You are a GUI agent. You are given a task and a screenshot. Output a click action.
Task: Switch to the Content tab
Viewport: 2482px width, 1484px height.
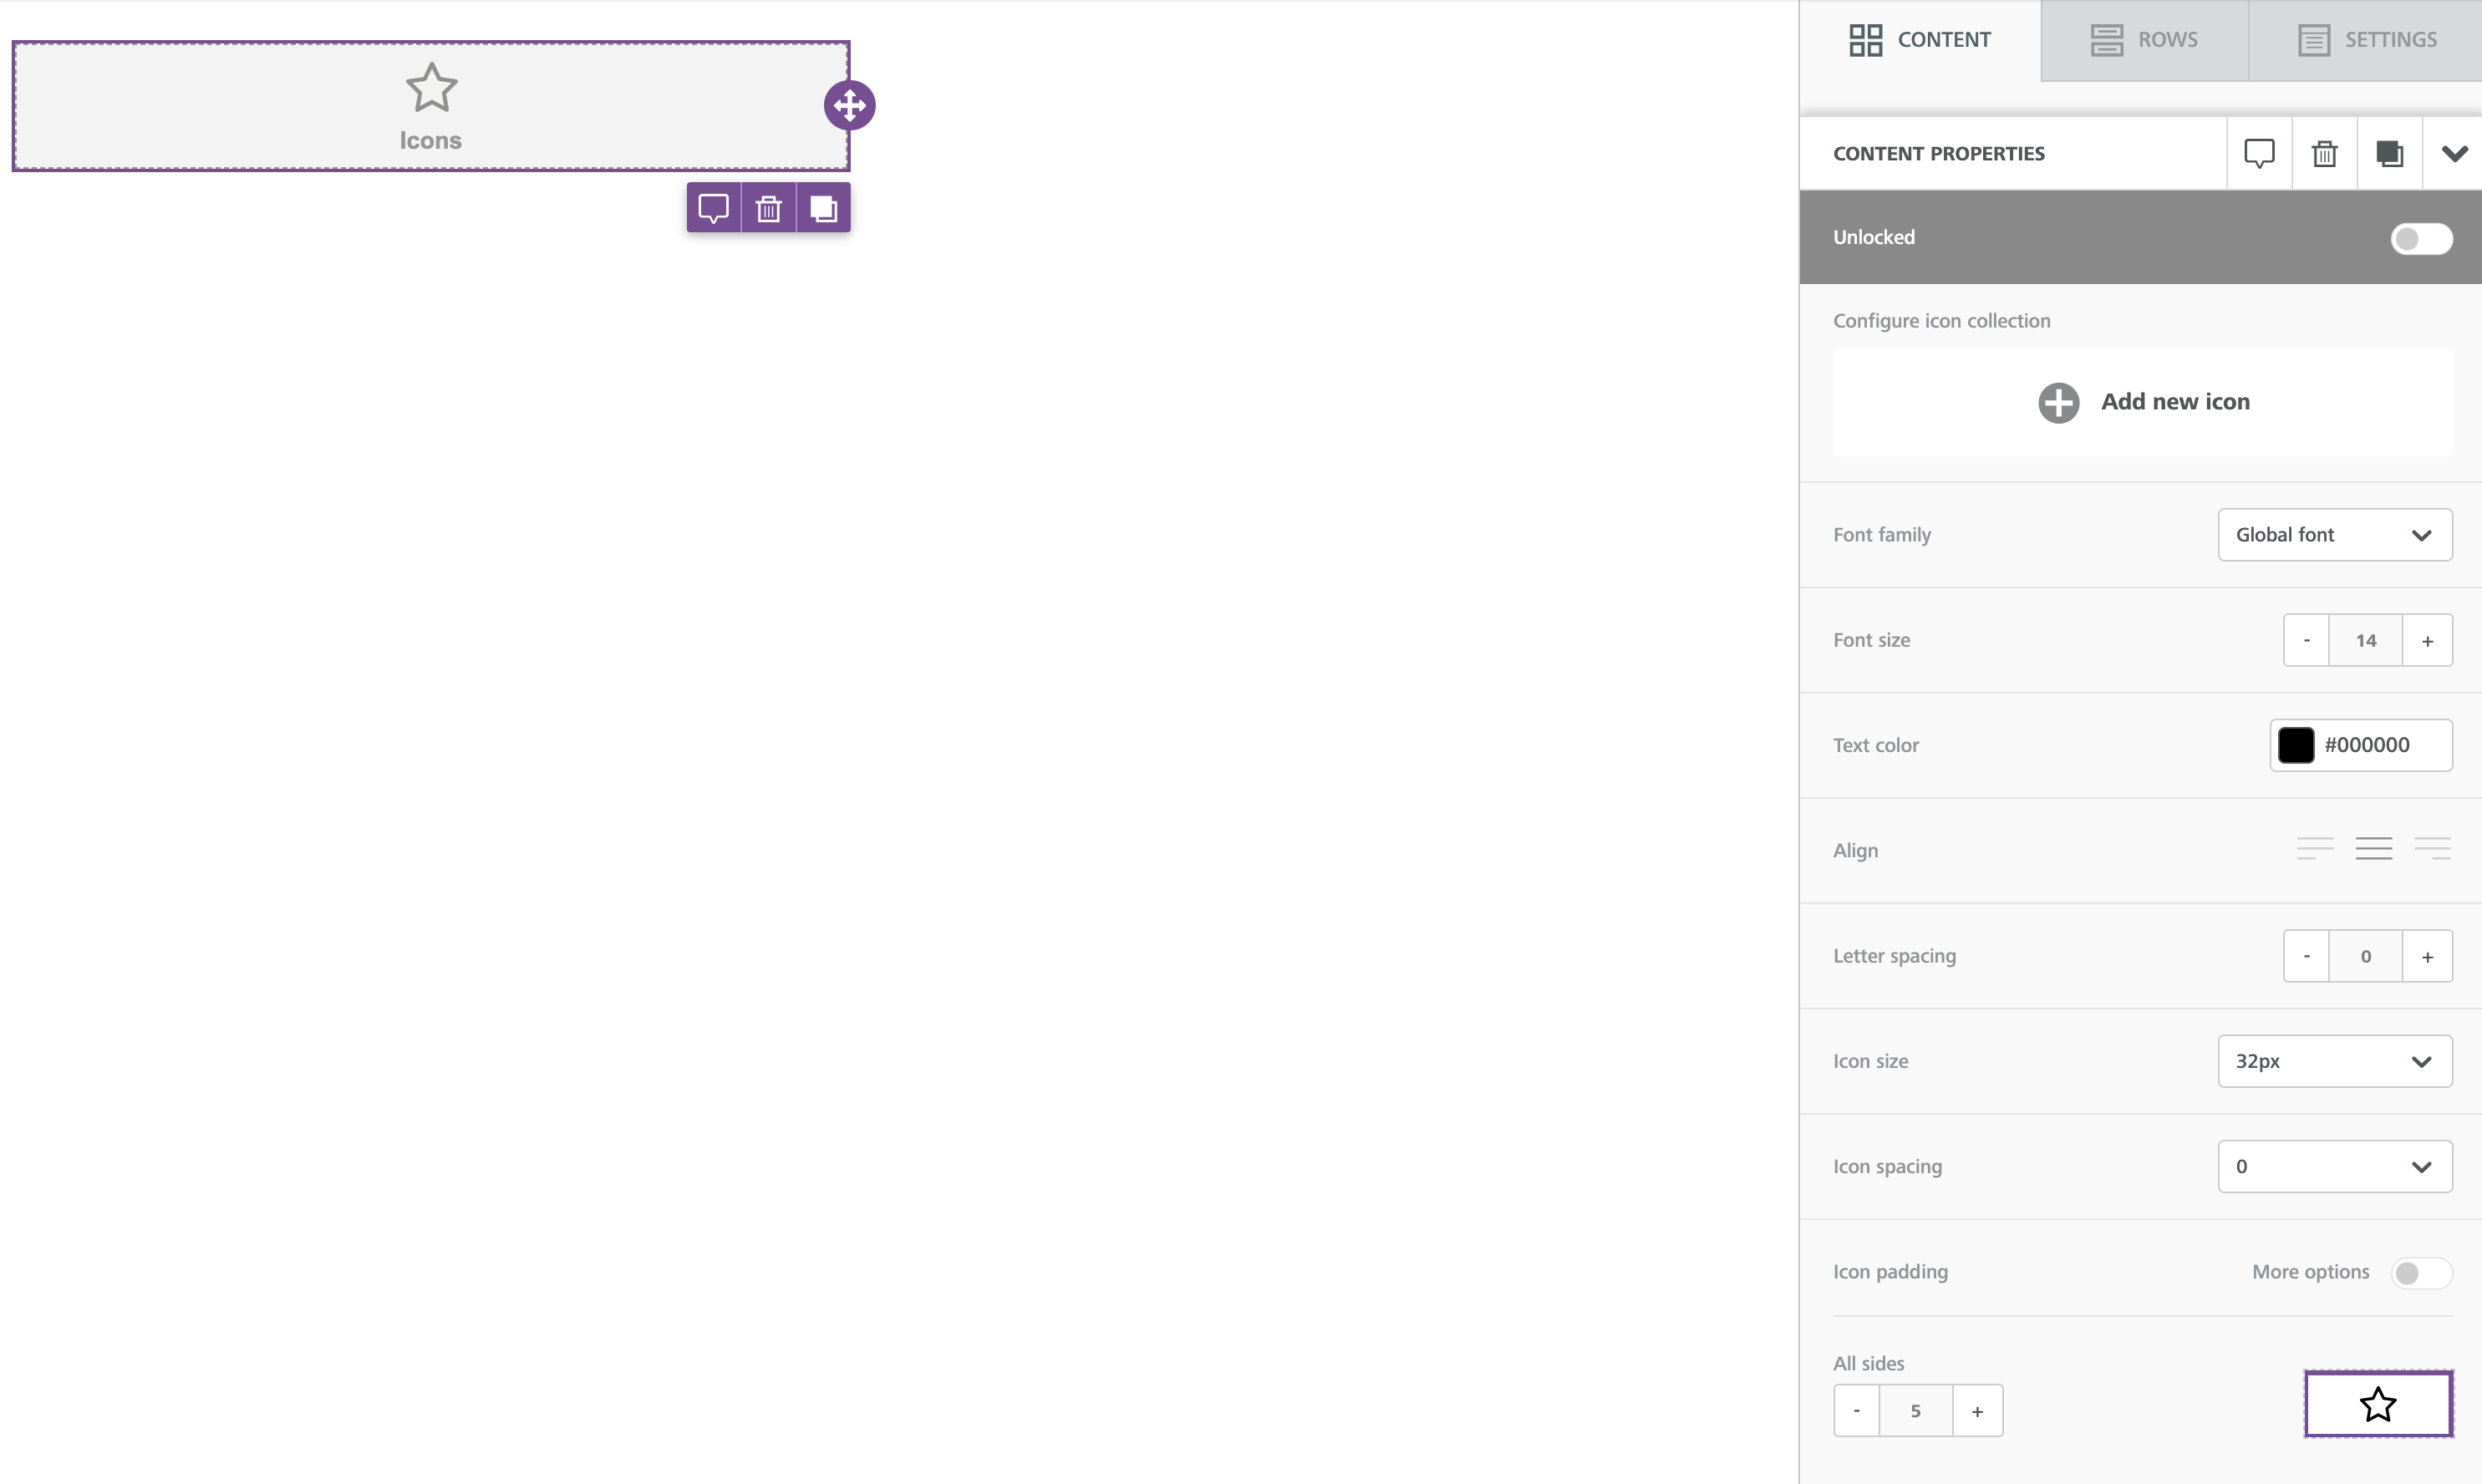click(1920, 40)
